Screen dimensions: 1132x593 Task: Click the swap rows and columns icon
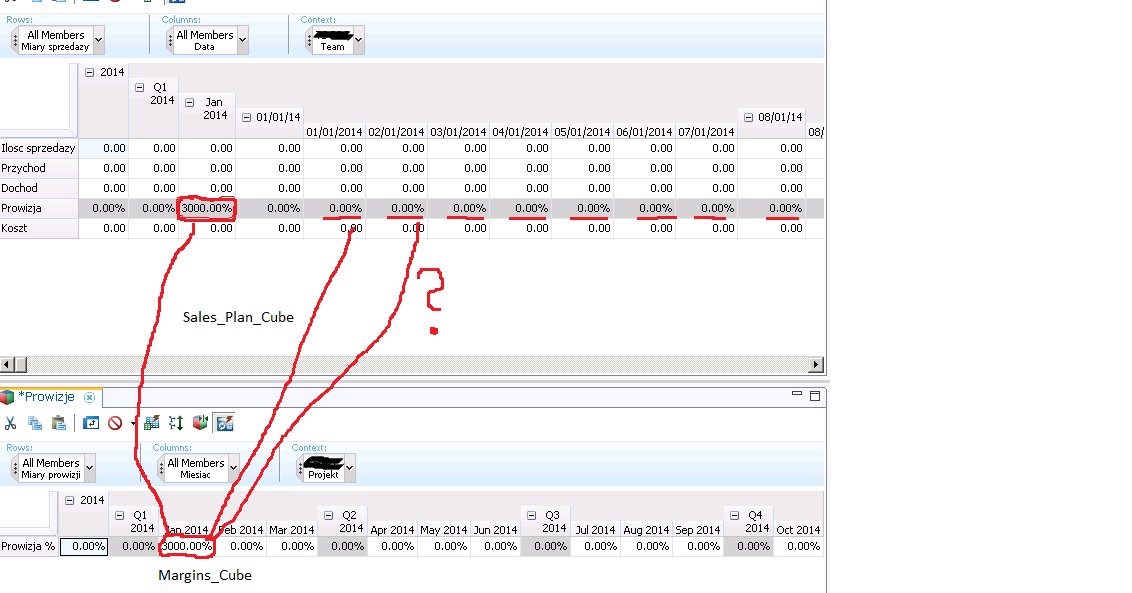(x=176, y=423)
